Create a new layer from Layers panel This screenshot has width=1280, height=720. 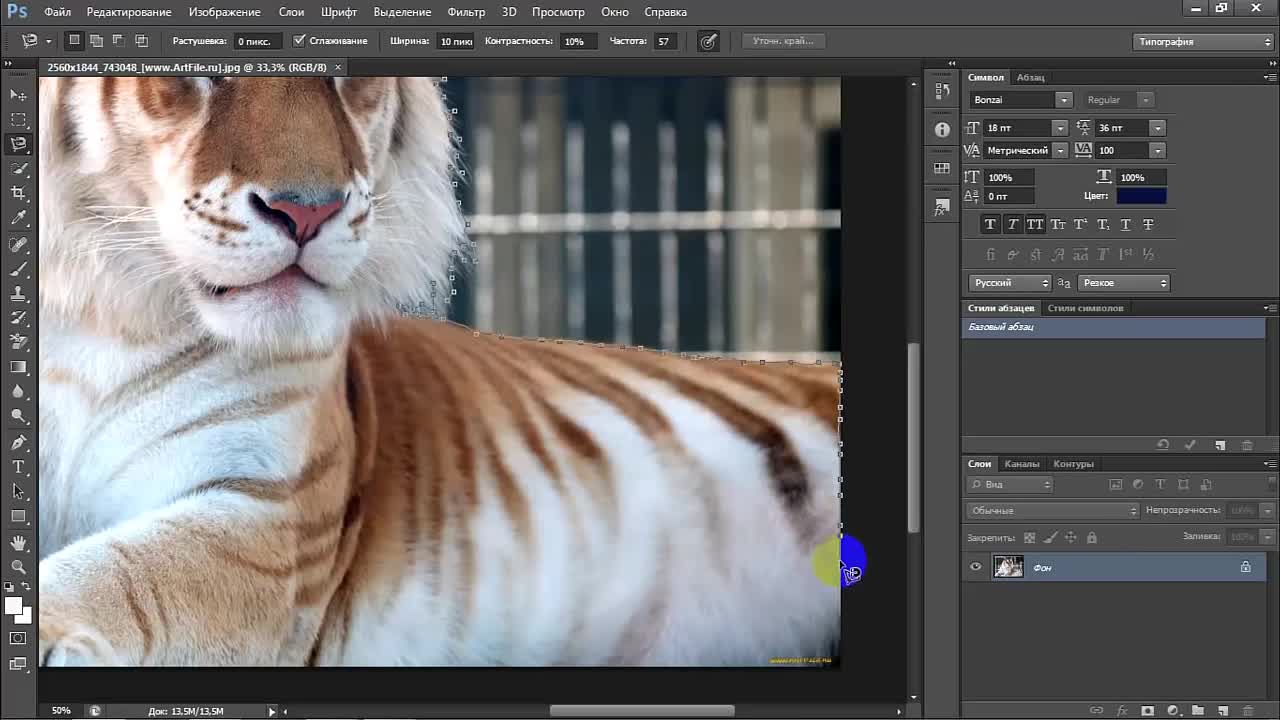pyautogui.click(x=1222, y=711)
